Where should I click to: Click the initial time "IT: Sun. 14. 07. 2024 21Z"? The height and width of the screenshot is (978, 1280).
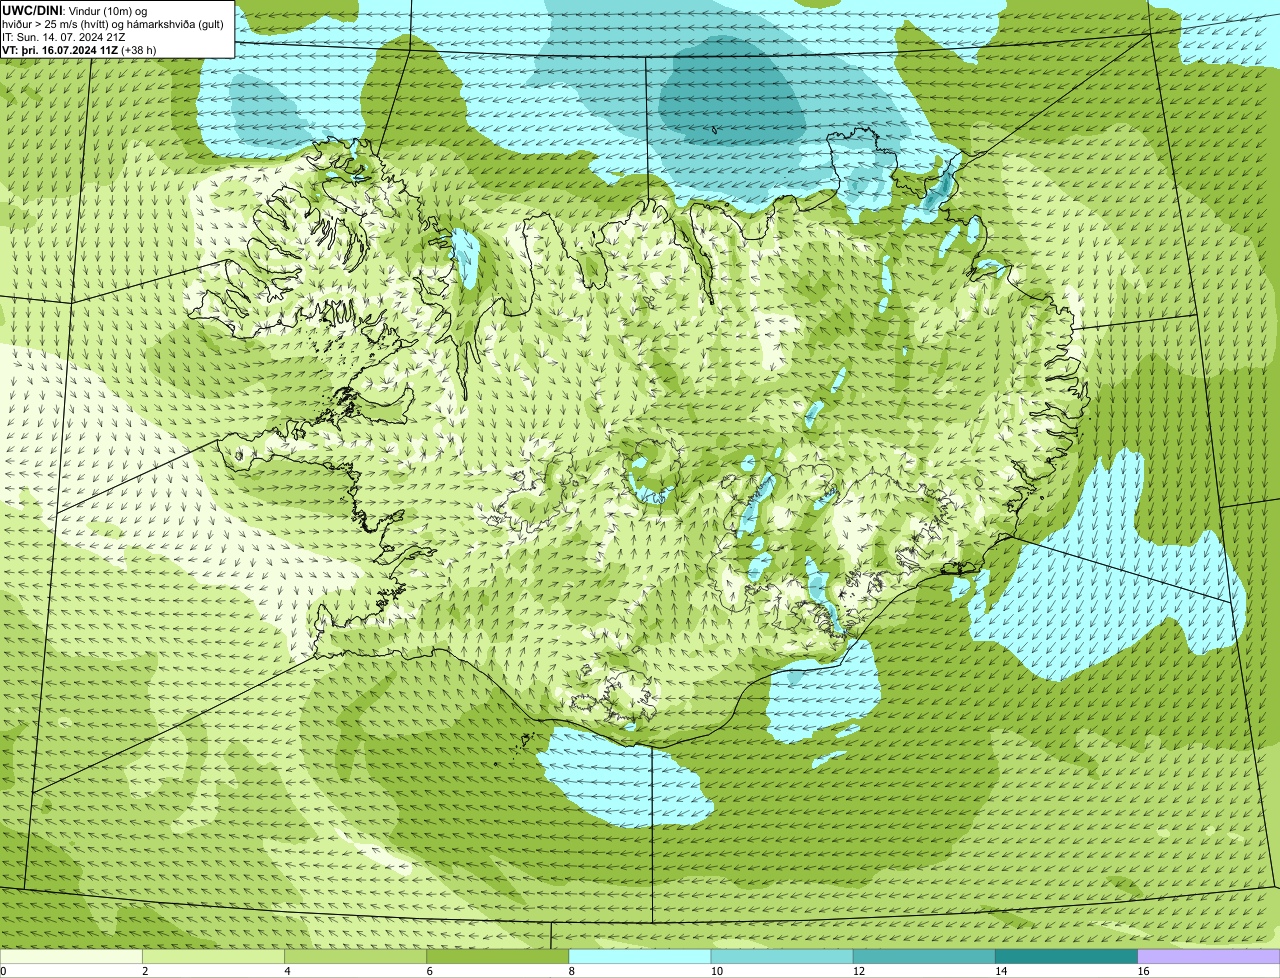click(x=64, y=37)
